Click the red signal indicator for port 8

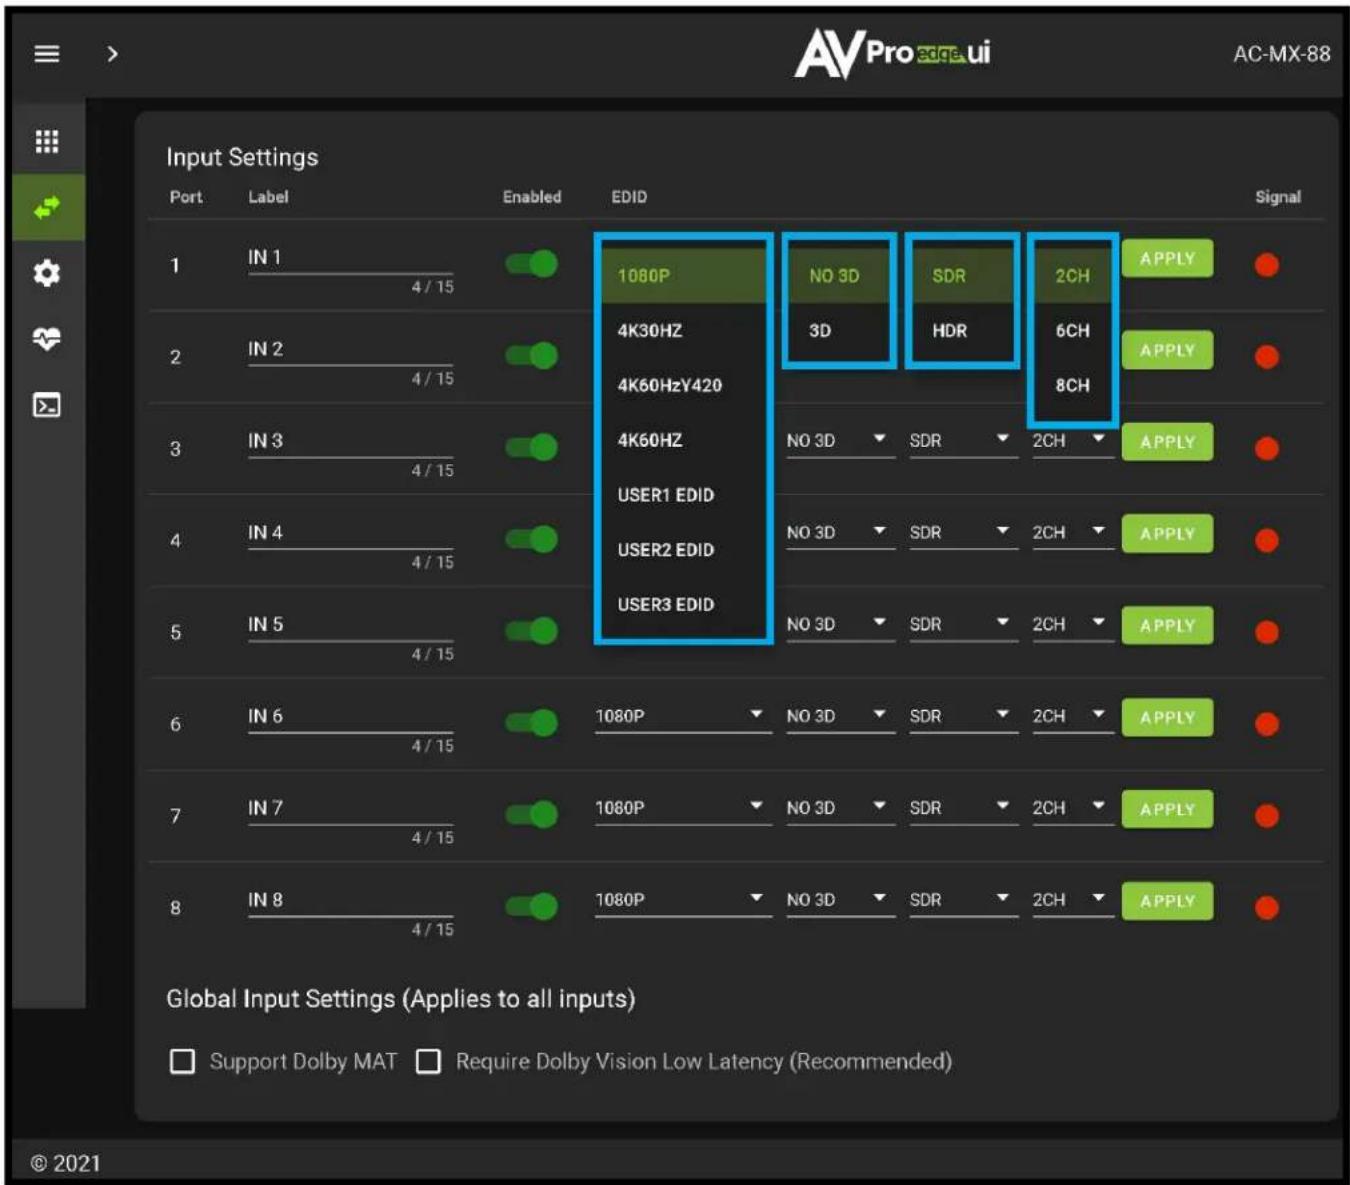point(1267,908)
